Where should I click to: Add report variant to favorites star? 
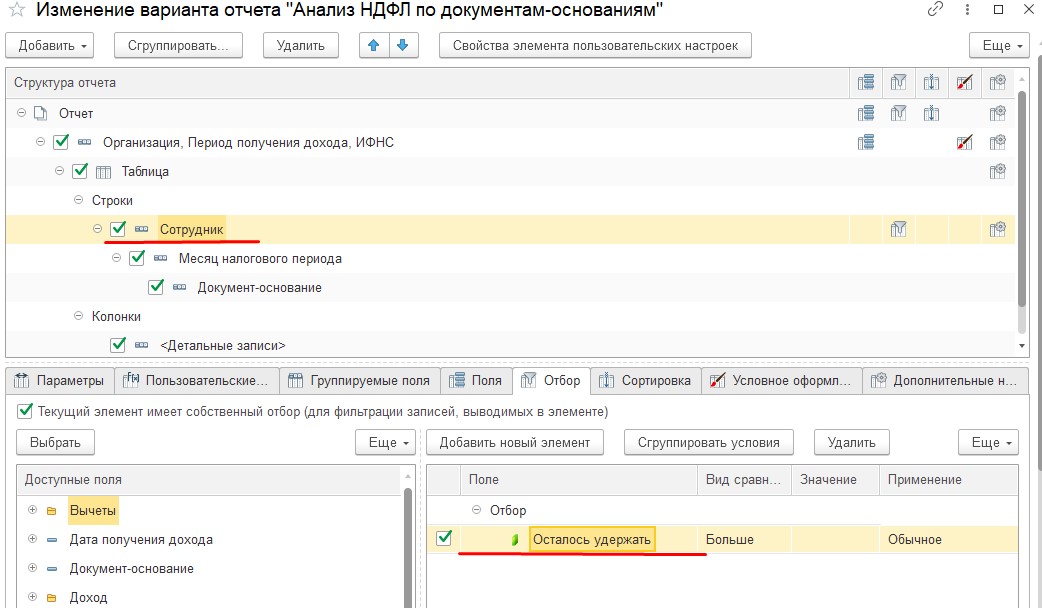click(17, 10)
